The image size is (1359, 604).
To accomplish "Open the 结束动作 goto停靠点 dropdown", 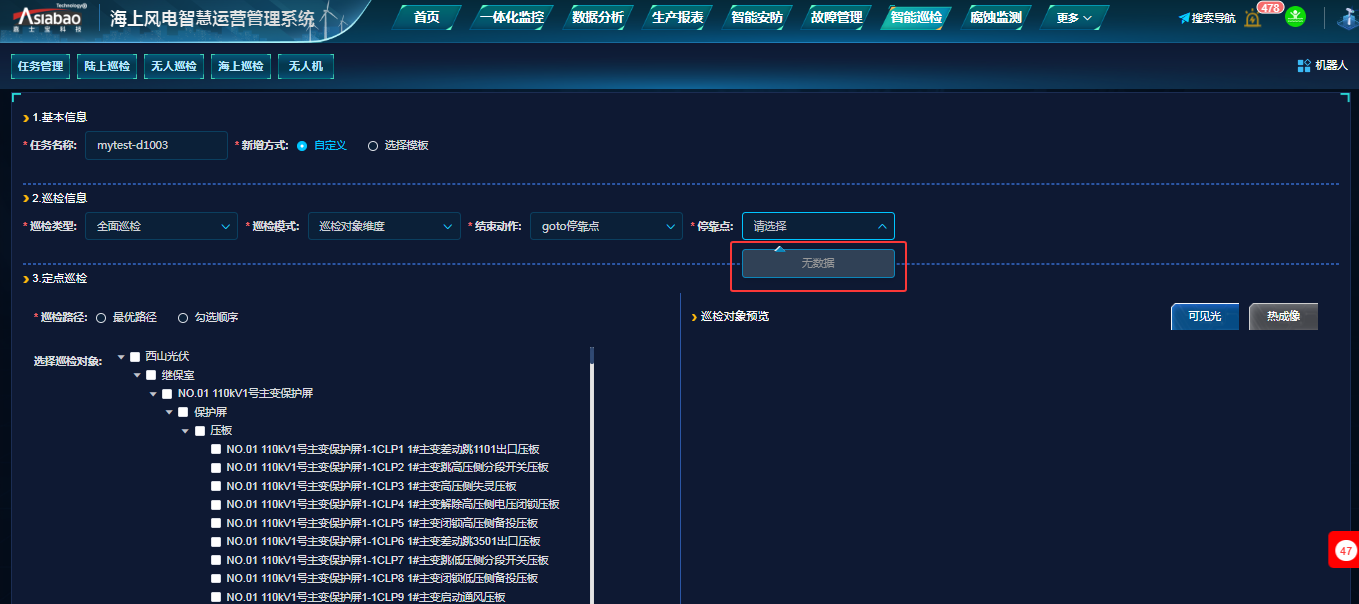I will pyautogui.click(x=605, y=227).
